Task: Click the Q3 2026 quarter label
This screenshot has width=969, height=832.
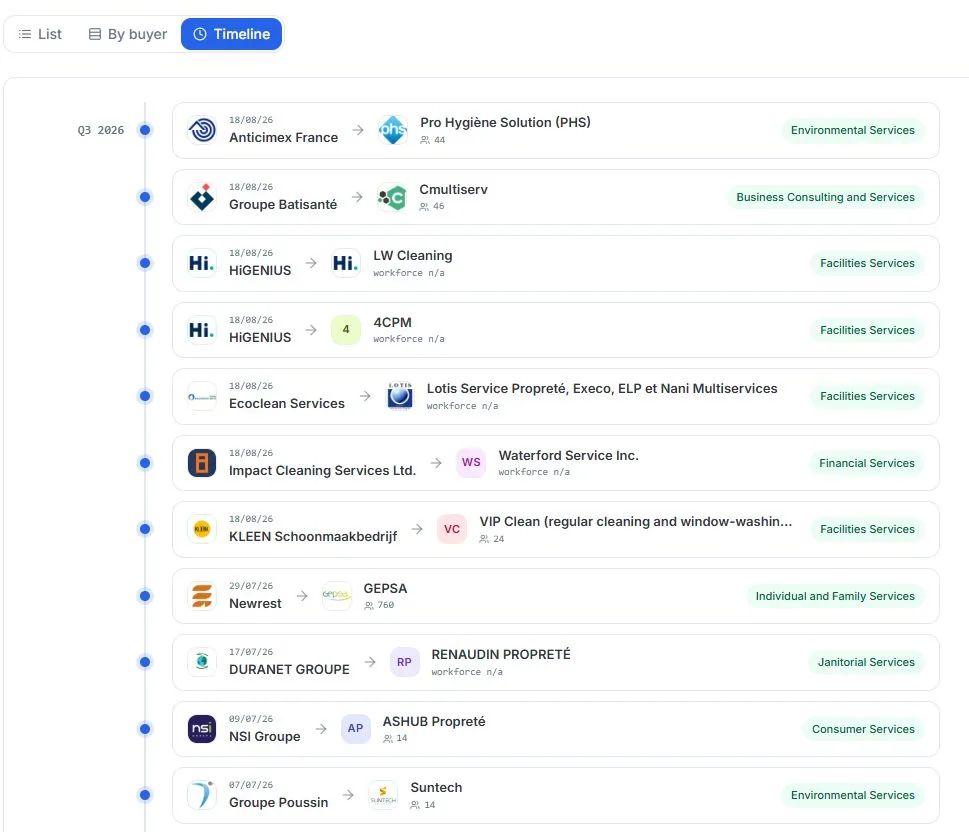Action: (100, 130)
